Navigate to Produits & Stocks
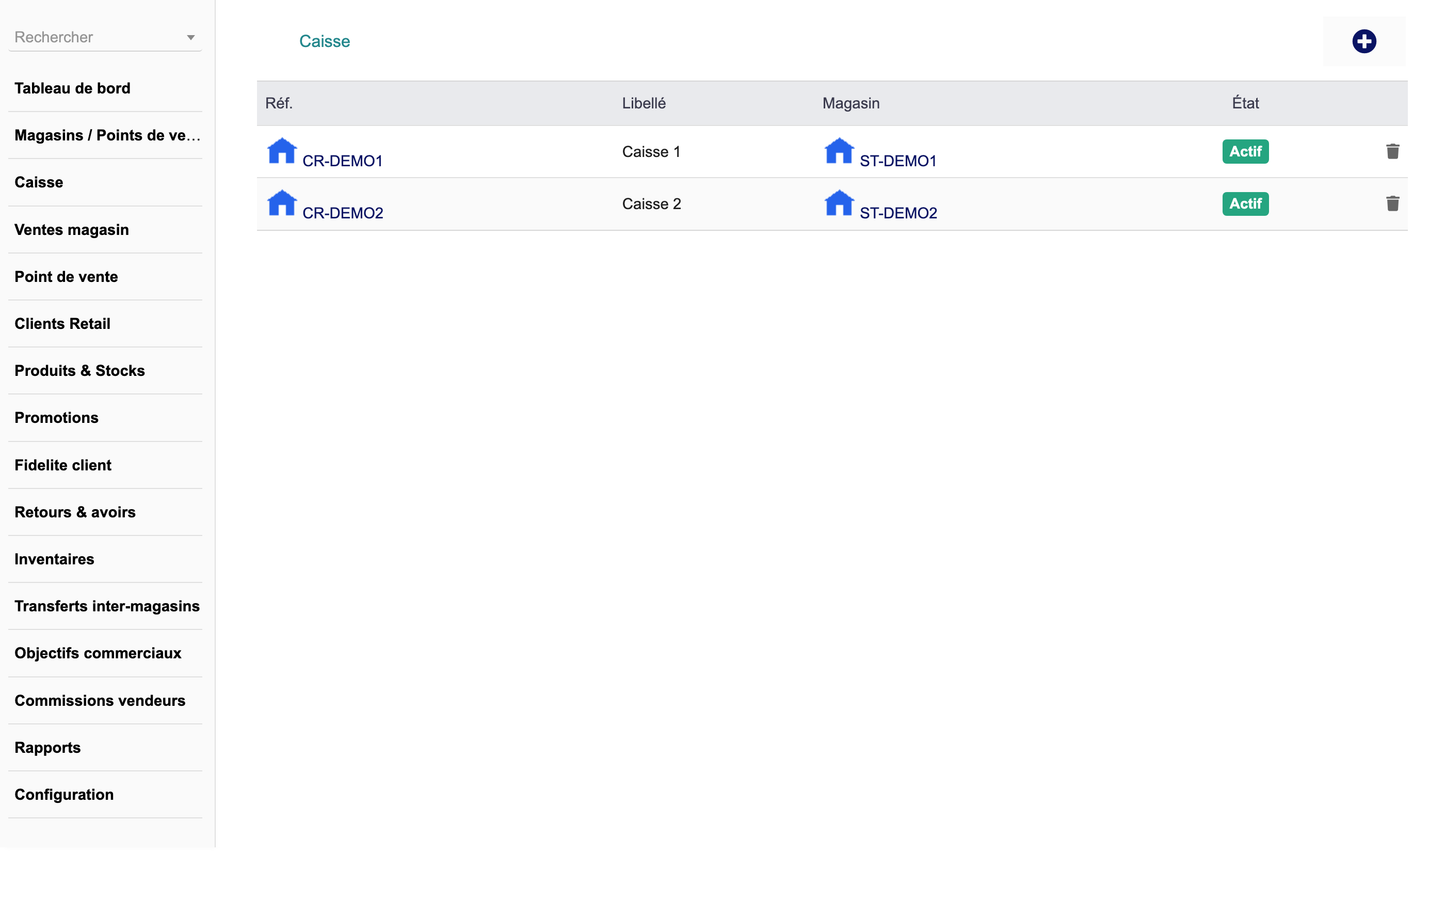 tap(79, 370)
